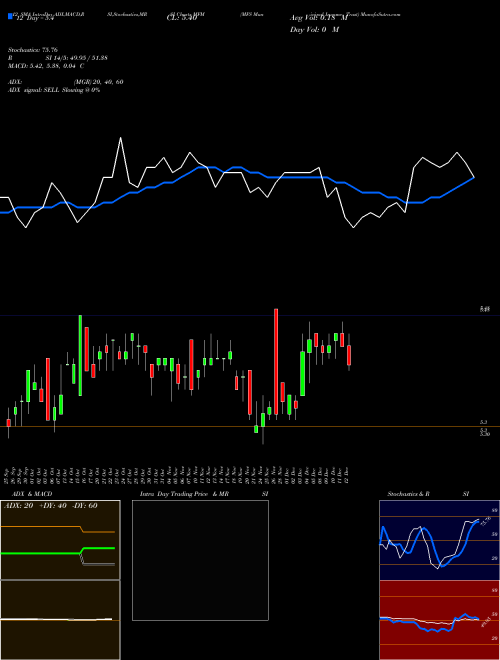Select the '12 Day = 5.4' legend text
This screenshot has height=660, width=500.
pyautogui.click(x=34, y=19)
